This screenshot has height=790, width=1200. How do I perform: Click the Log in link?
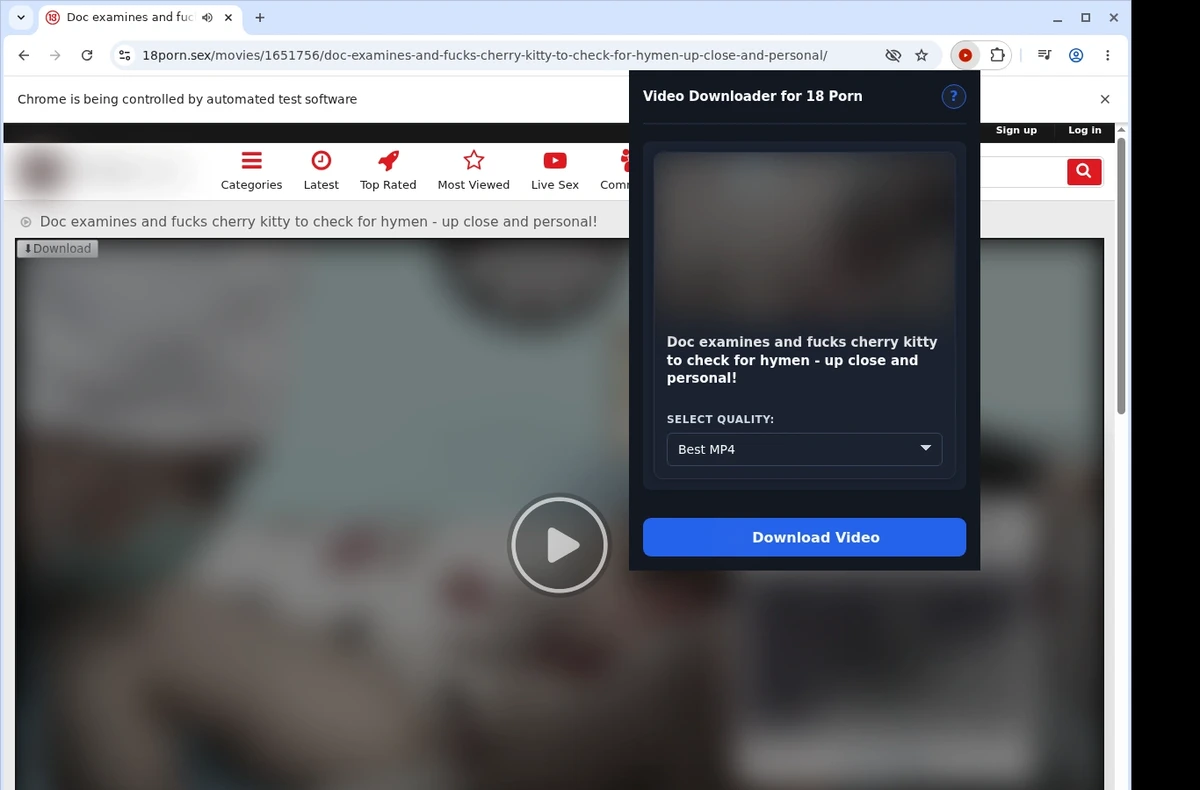(x=1084, y=131)
